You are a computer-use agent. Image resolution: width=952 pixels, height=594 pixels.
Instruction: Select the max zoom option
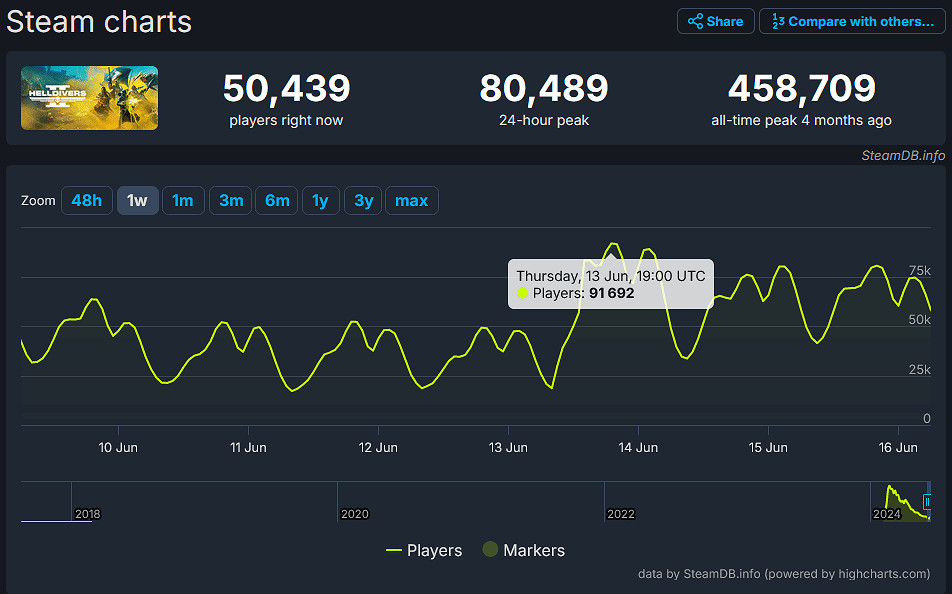(x=412, y=200)
